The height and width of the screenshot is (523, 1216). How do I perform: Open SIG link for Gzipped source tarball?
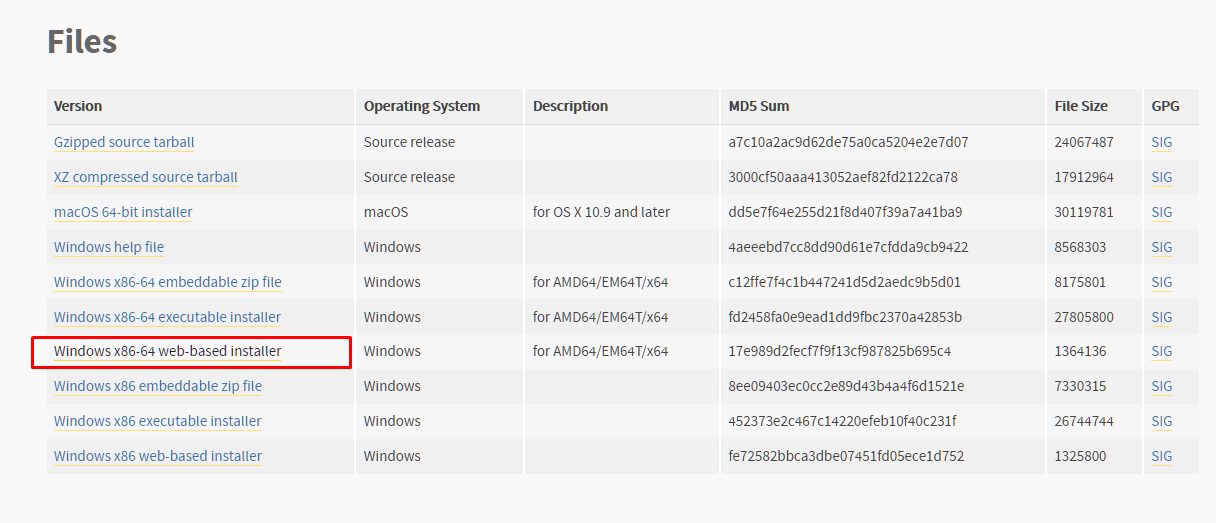pyautogui.click(x=1161, y=142)
